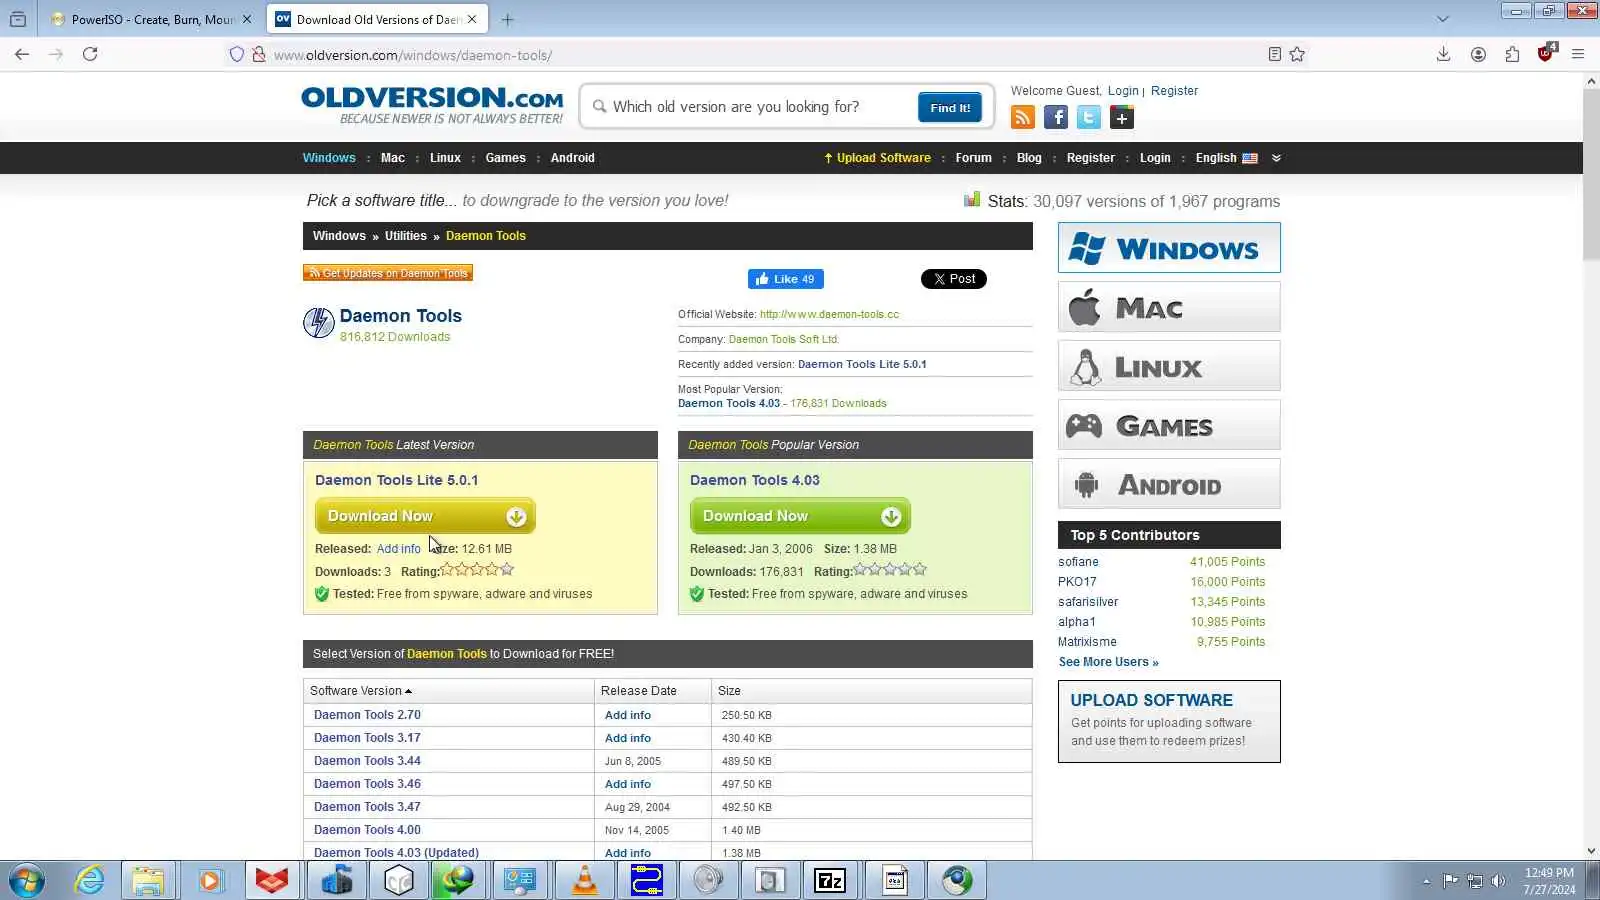Open a new browser tab
Image resolution: width=1600 pixels, height=900 pixels.
[508, 19]
